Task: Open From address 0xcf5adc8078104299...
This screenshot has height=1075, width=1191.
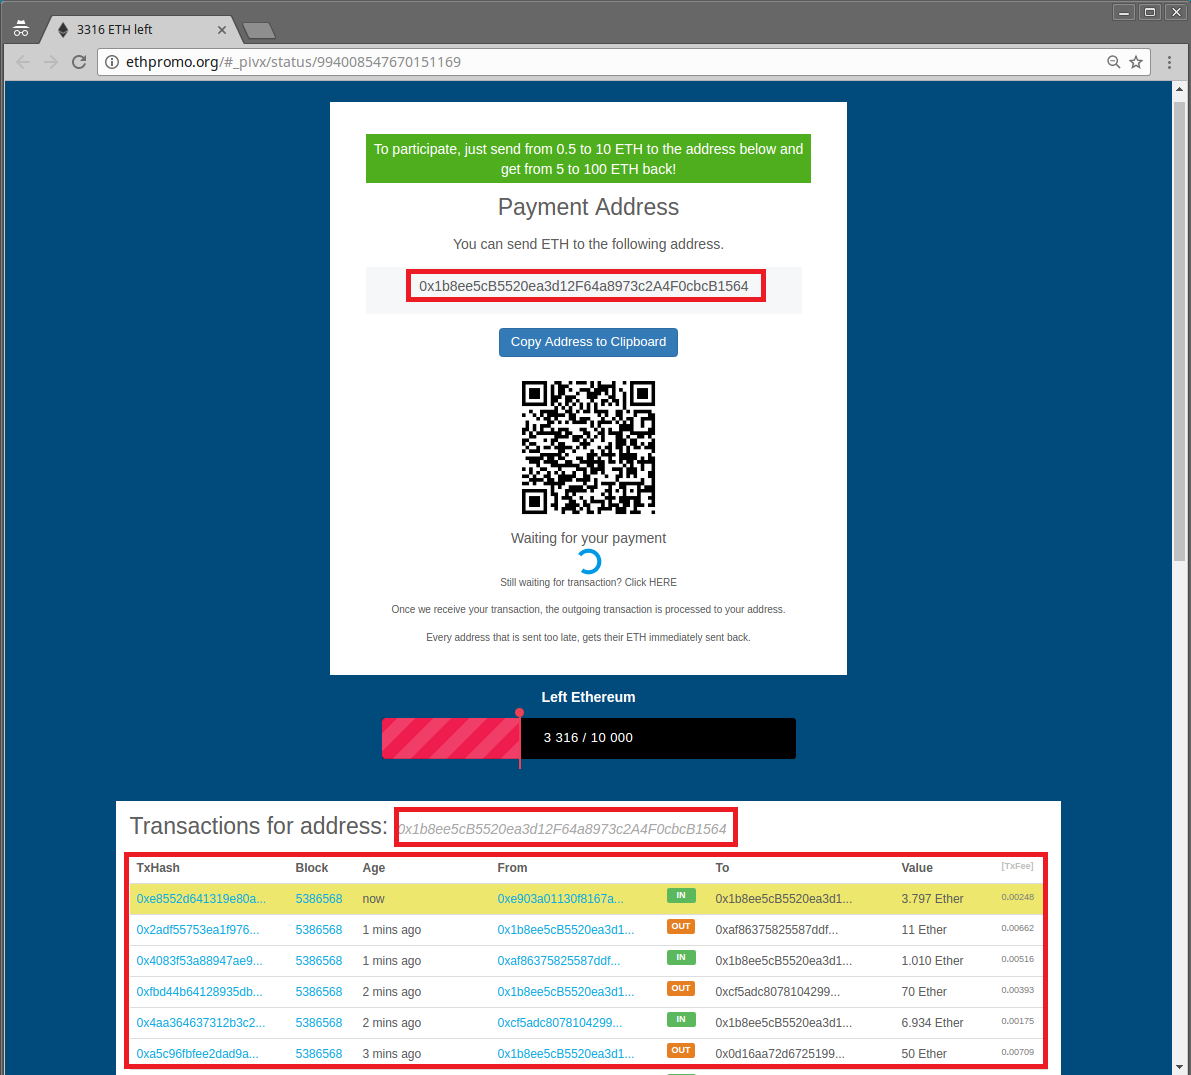Action: [x=560, y=1023]
